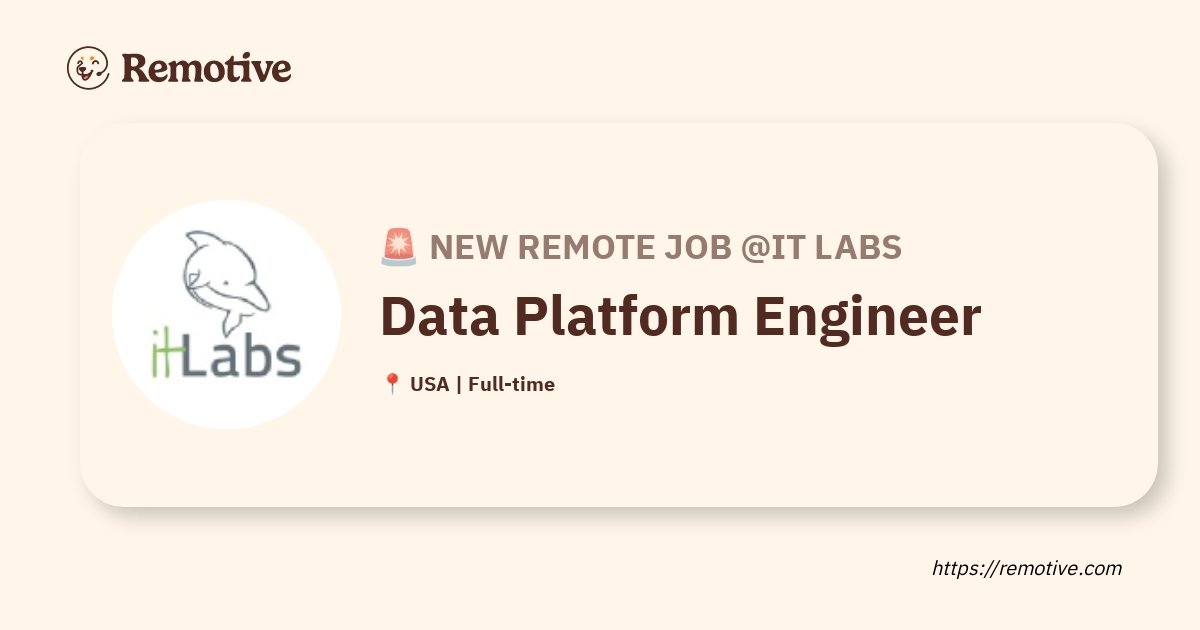This screenshot has height=630, width=1200.
Task: Click the @IT LABS company mention
Action: pos(821,247)
